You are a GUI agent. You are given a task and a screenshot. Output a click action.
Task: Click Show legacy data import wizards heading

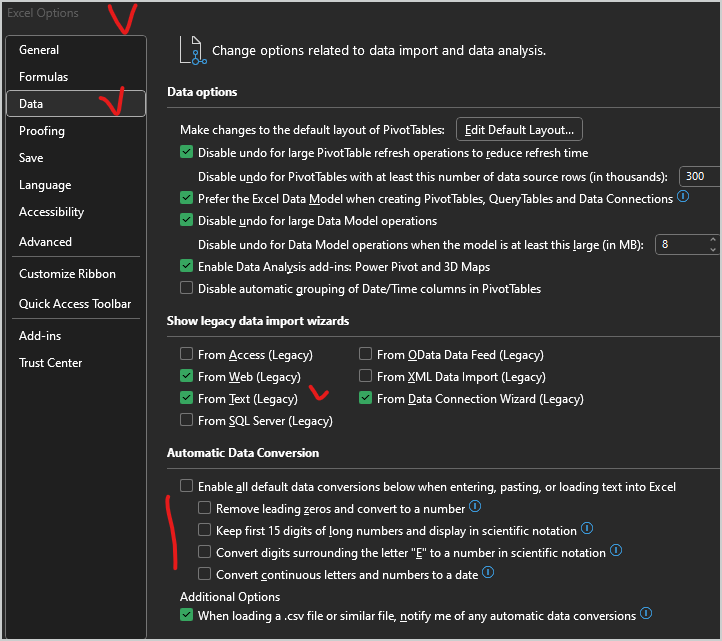(x=258, y=321)
